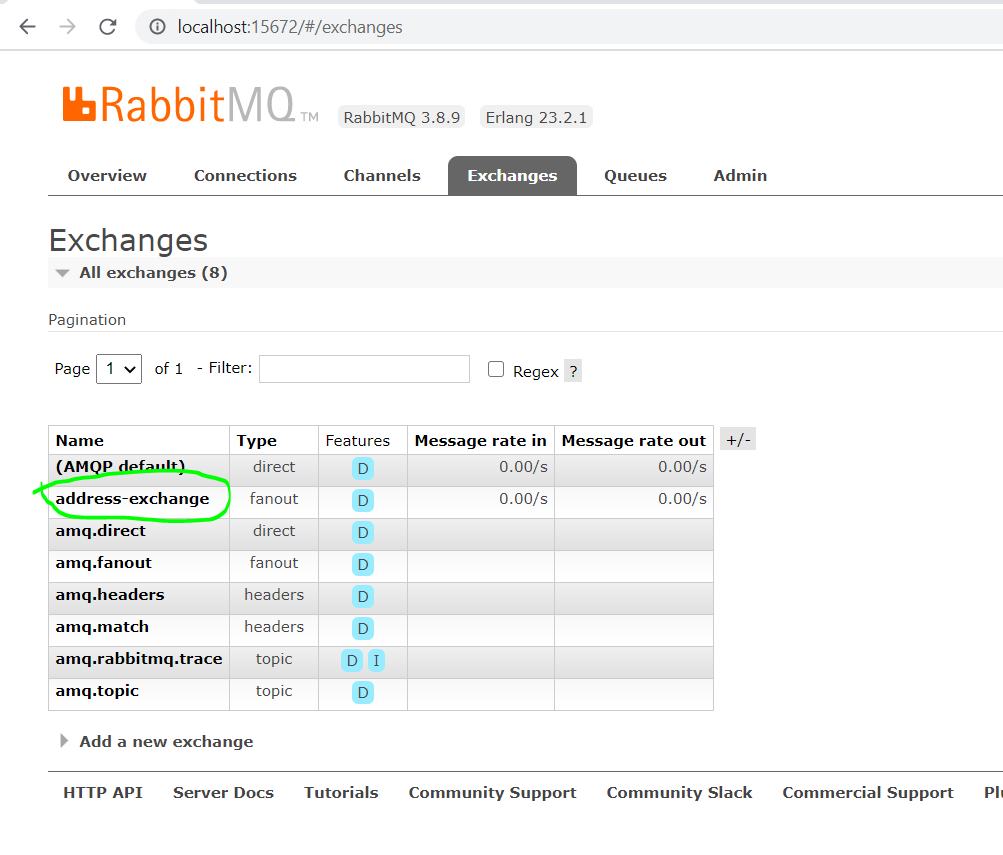
Task: Open the Commercial Support link
Action: (868, 793)
